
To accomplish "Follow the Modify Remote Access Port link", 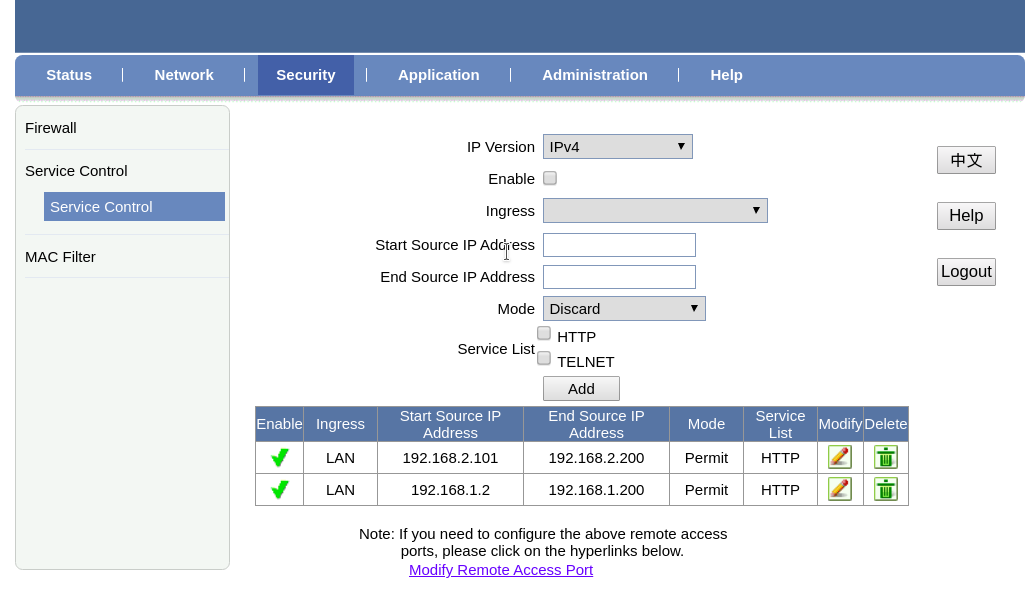I will point(501,570).
